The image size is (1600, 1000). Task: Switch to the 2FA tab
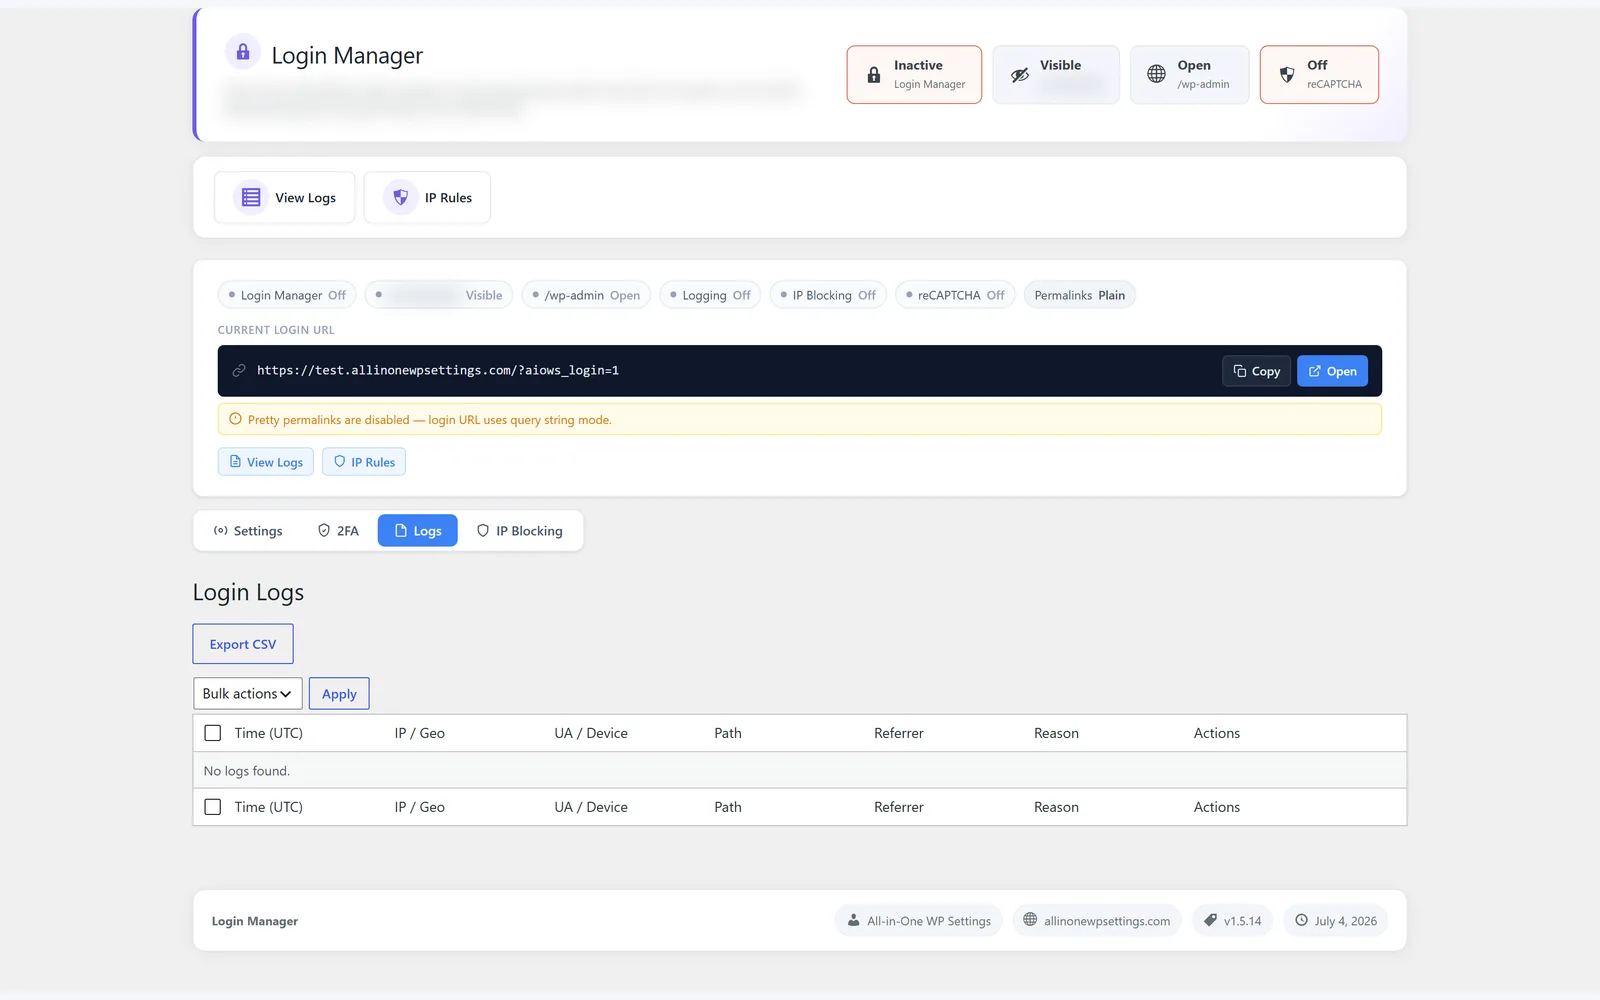point(338,531)
